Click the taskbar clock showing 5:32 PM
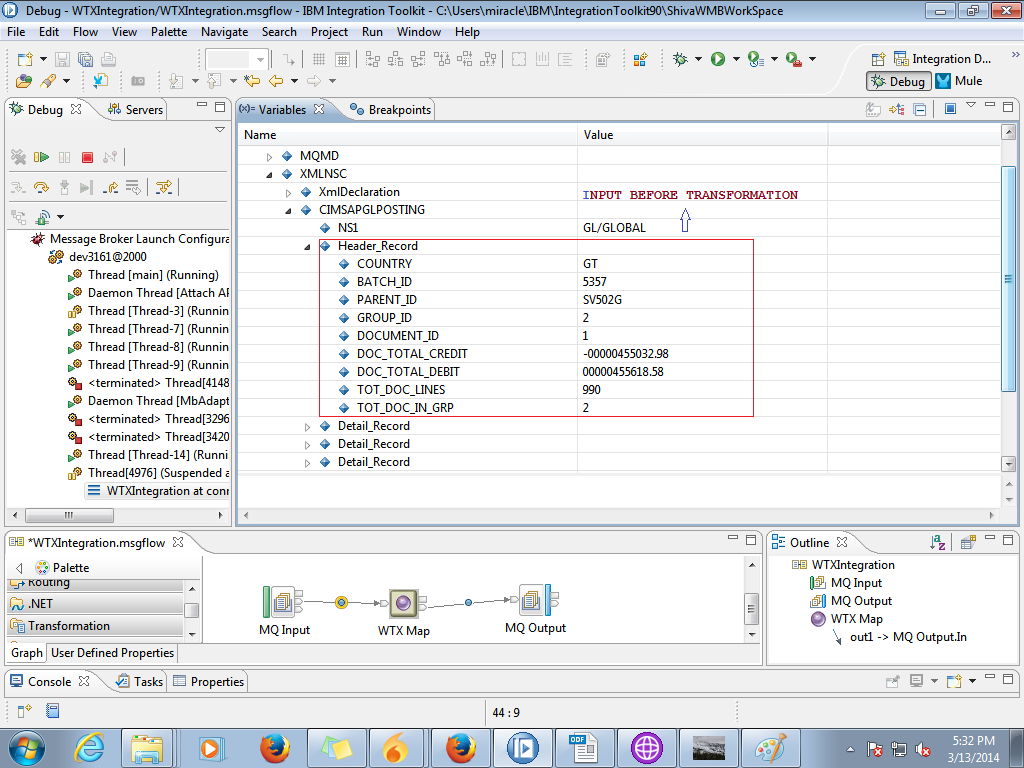1024x768 pixels. click(973, 749)
